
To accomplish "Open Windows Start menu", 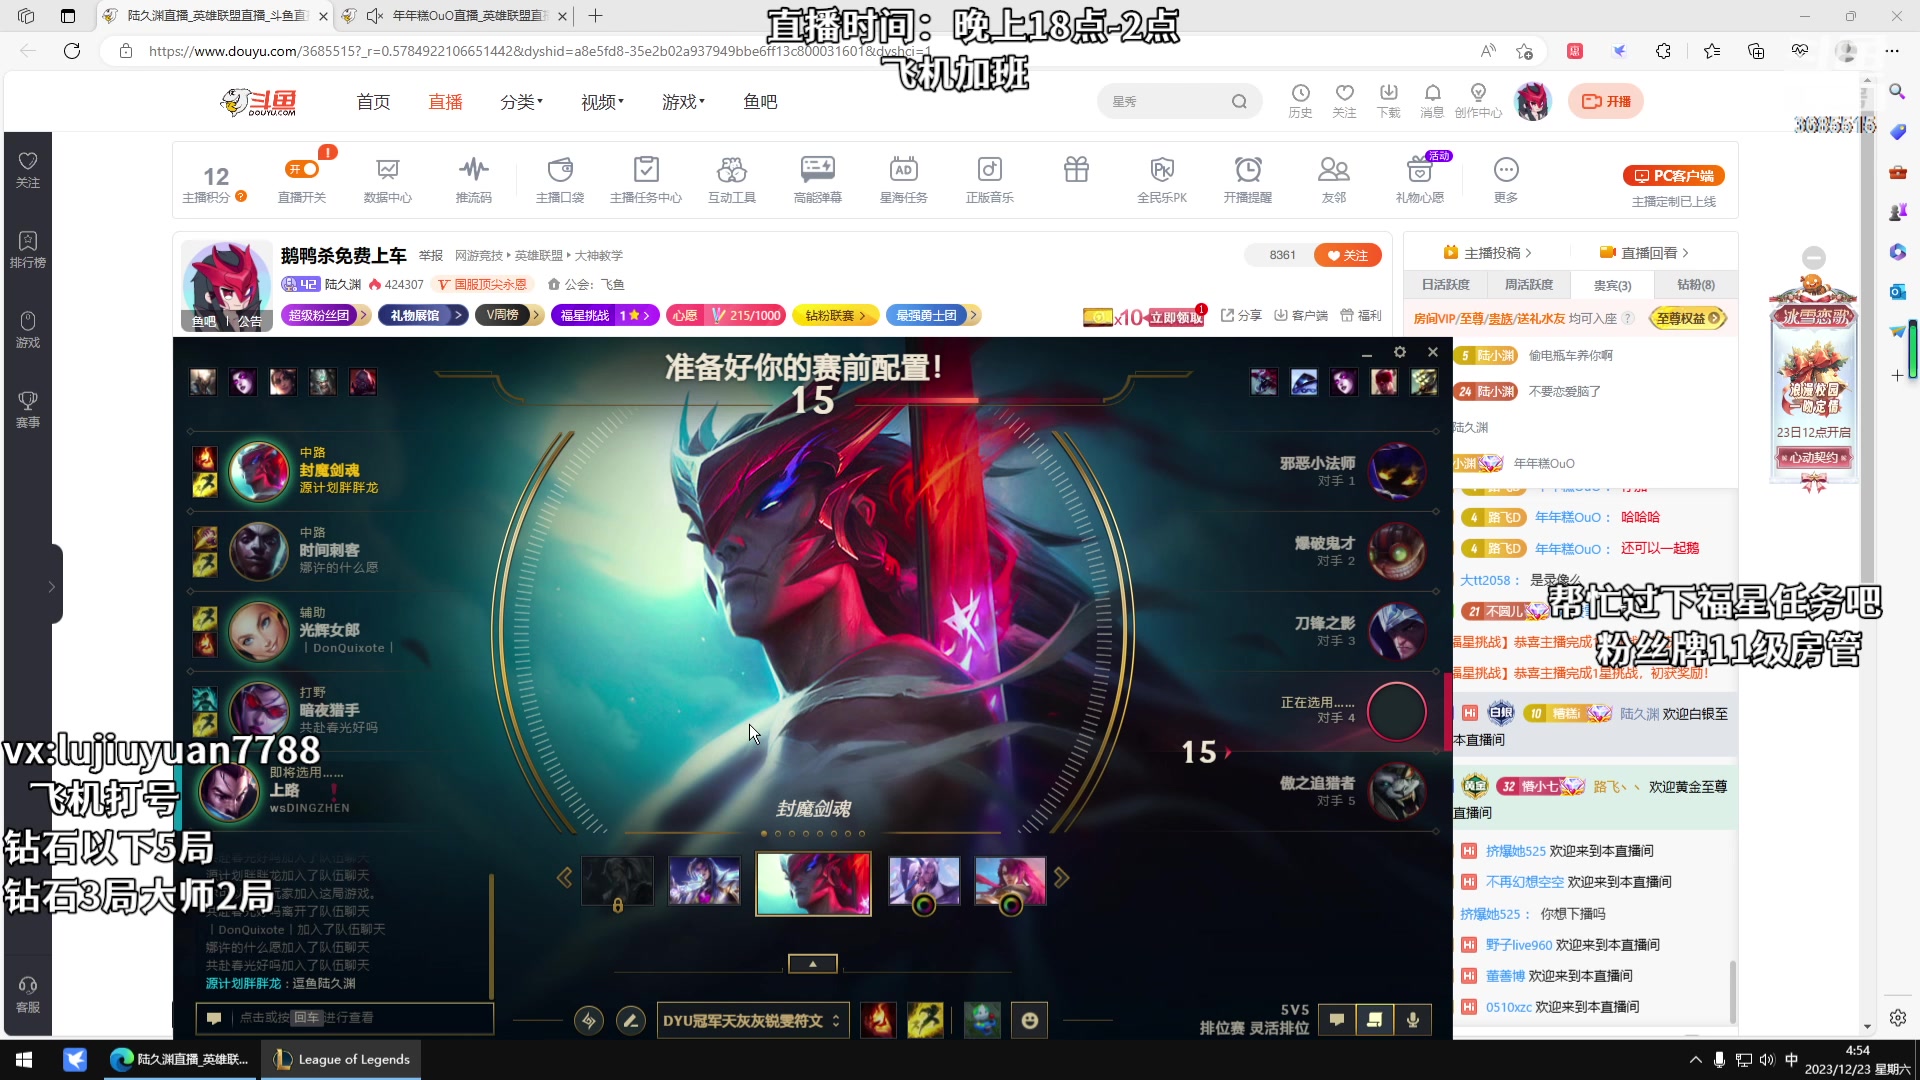I will tap(24, 1059).
